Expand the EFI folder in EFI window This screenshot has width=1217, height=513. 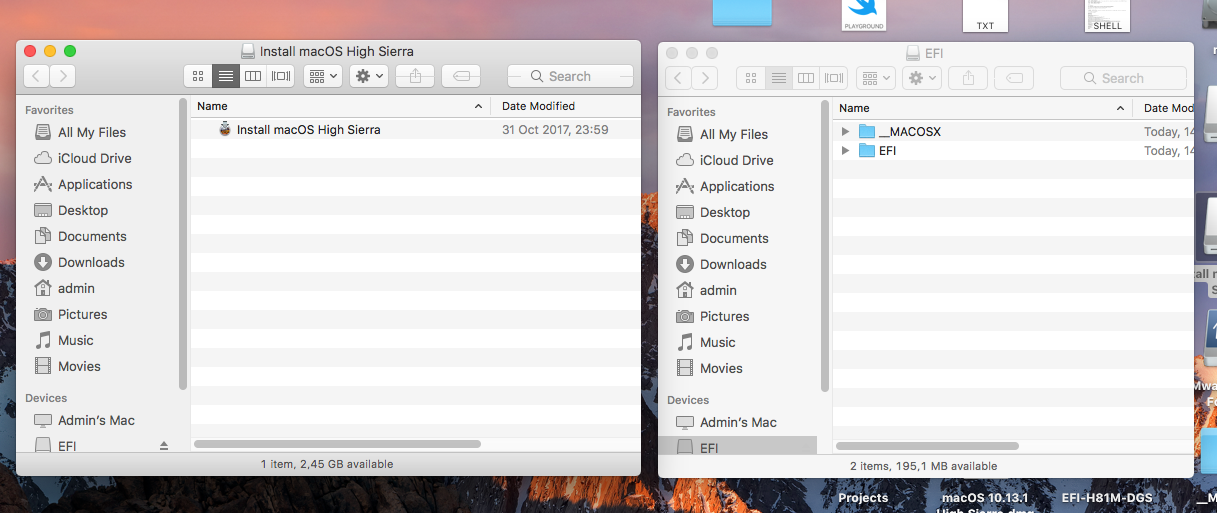[x=846, y=150]
